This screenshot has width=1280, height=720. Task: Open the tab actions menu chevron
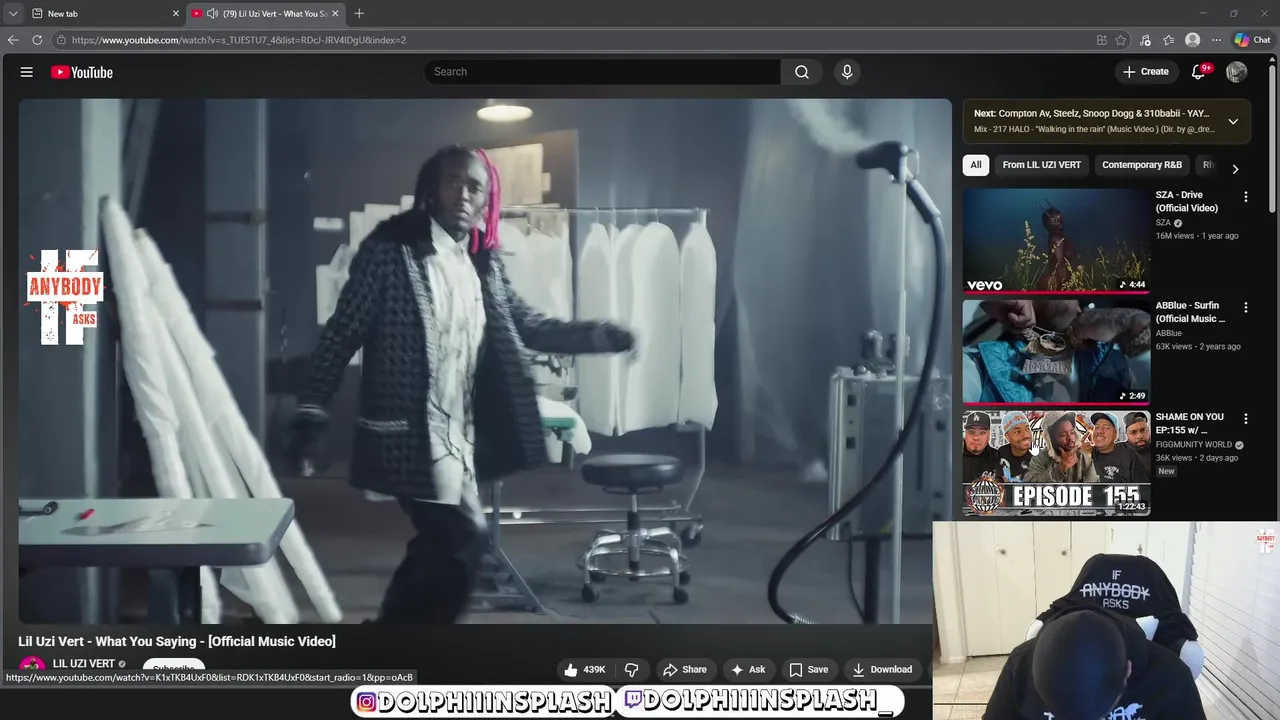pyautogui.click(x=13, y=14)
